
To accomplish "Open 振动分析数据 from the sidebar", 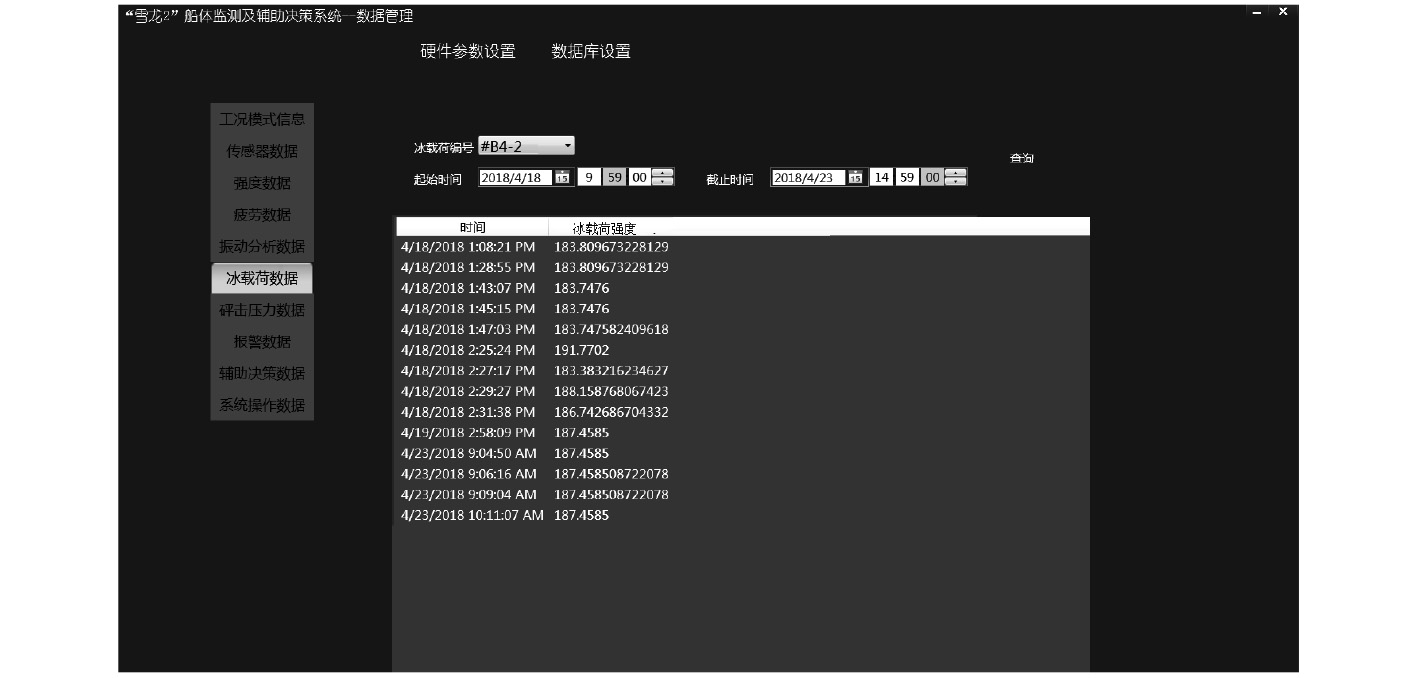I will click(x=262, y=247).
